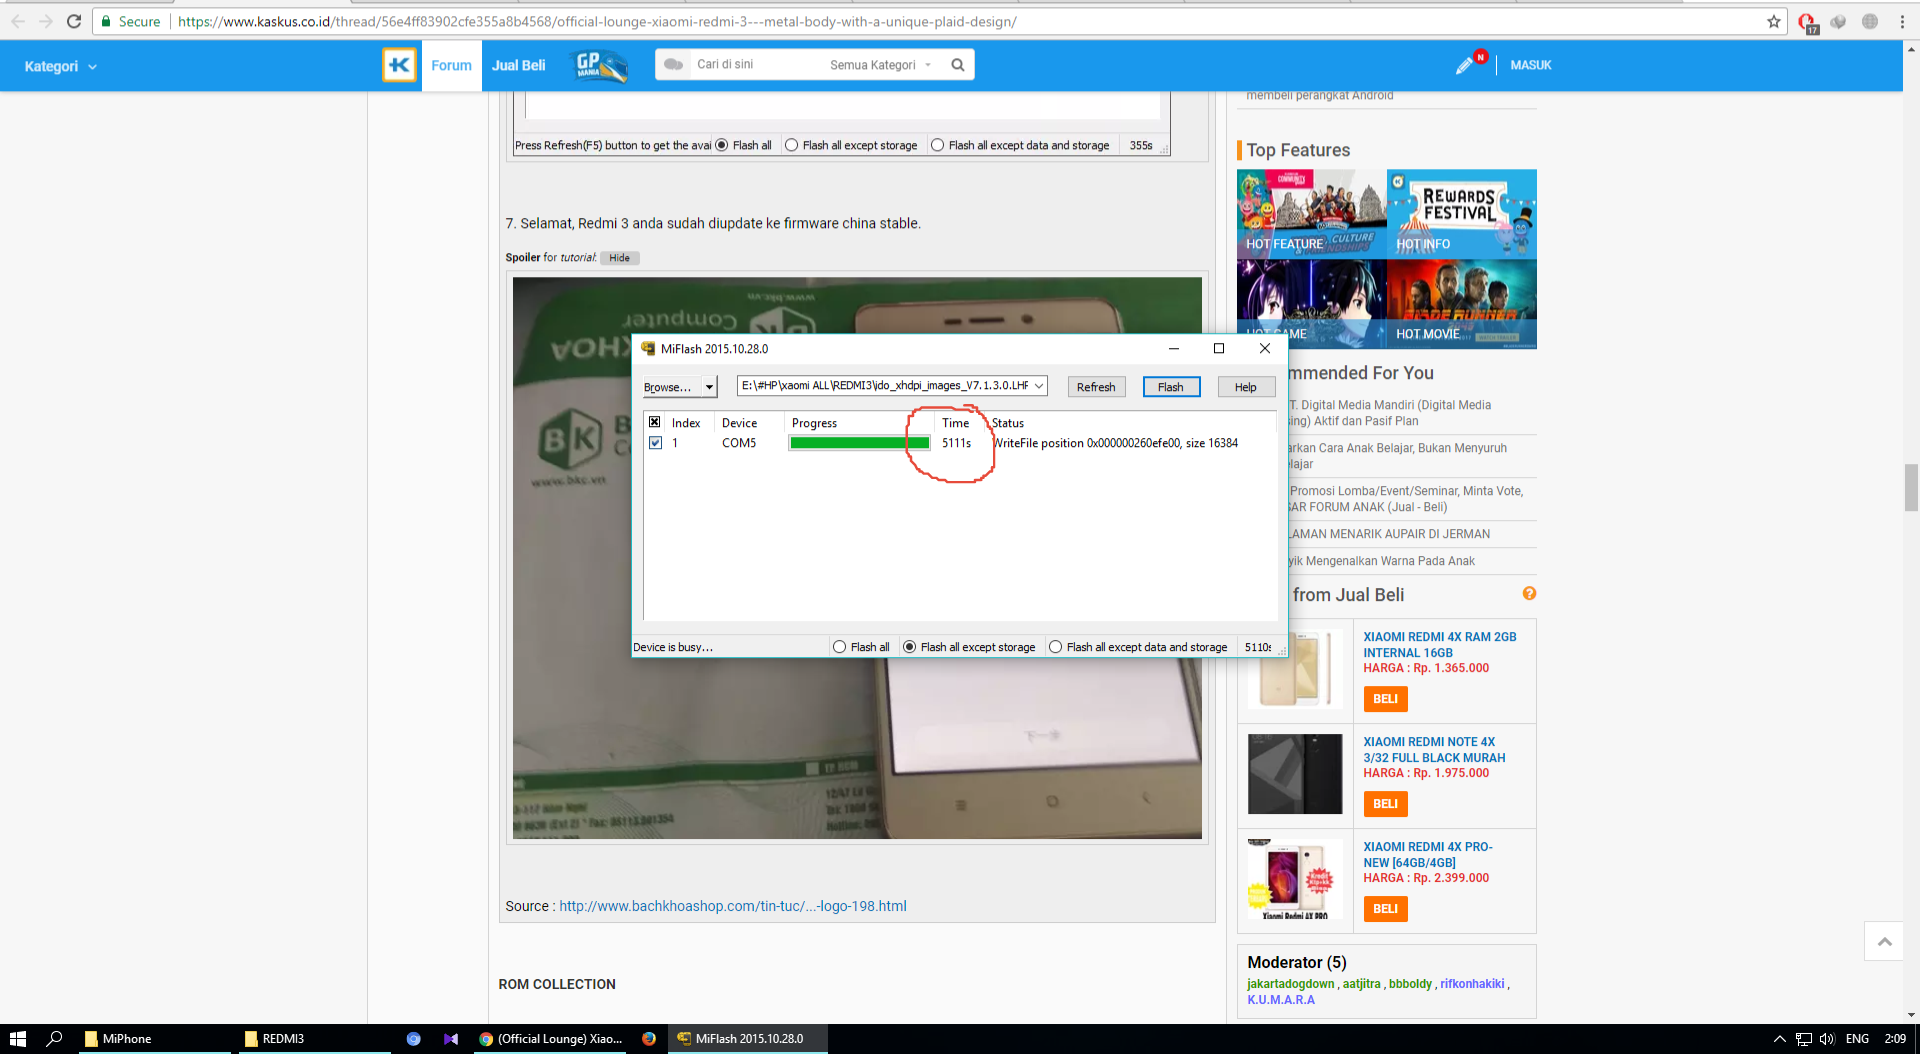Open the bachkhoashop source link
This screenshot has height=1054, width=1920.
732,906
